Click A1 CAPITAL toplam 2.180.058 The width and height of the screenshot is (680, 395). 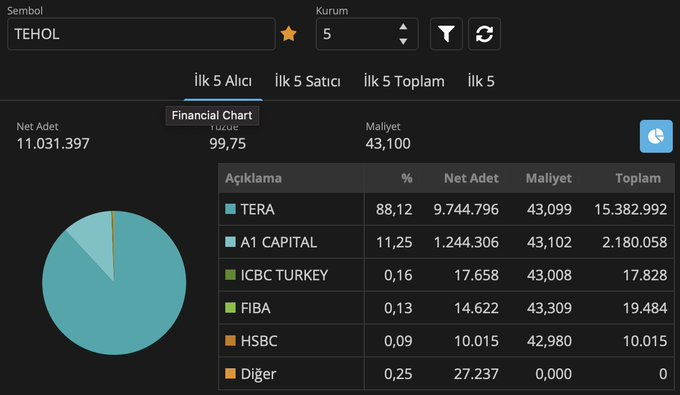tap(634, 242)
